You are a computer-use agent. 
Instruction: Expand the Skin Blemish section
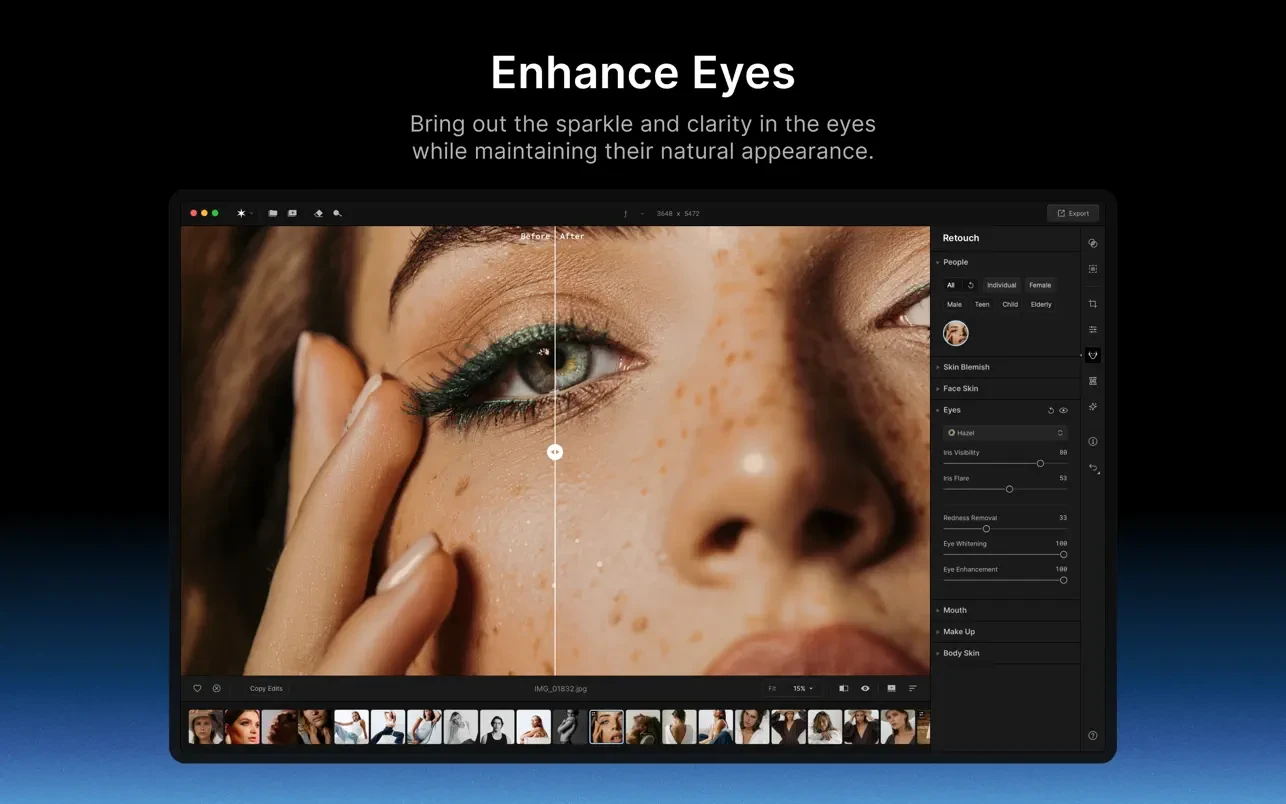966,367
